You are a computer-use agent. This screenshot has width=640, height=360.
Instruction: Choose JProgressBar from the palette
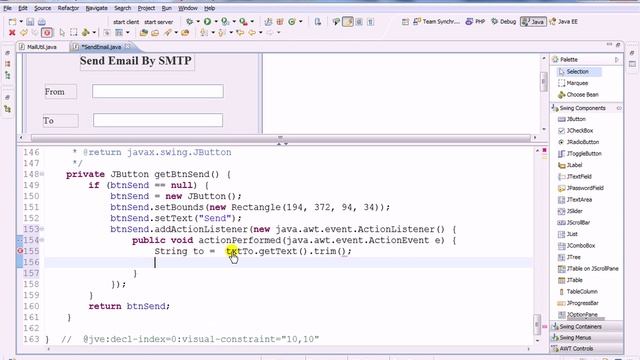(578, 303)
